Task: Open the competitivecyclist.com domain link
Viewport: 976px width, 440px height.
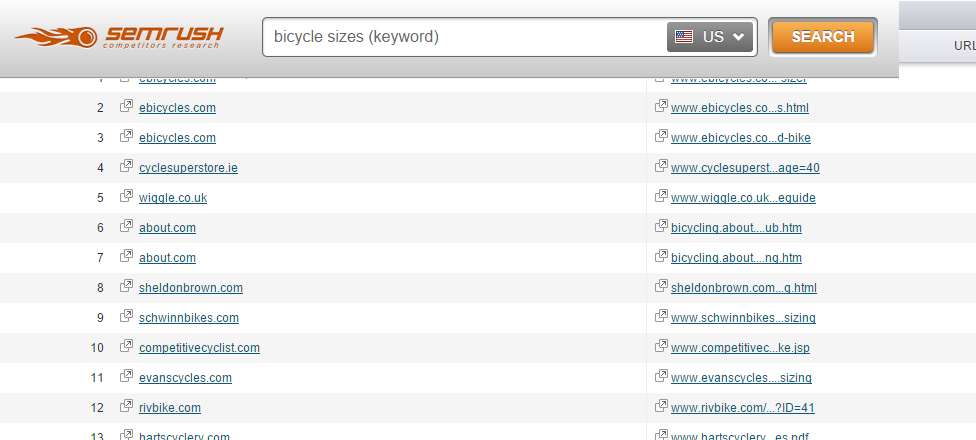Action: (199, 348)
